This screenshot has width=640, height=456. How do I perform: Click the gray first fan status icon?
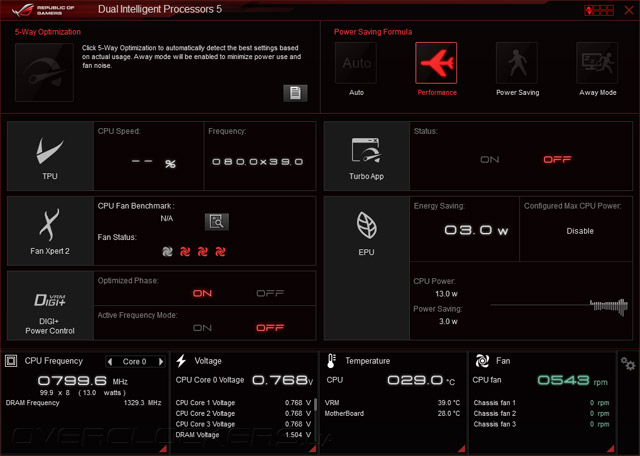click(167, 251)
